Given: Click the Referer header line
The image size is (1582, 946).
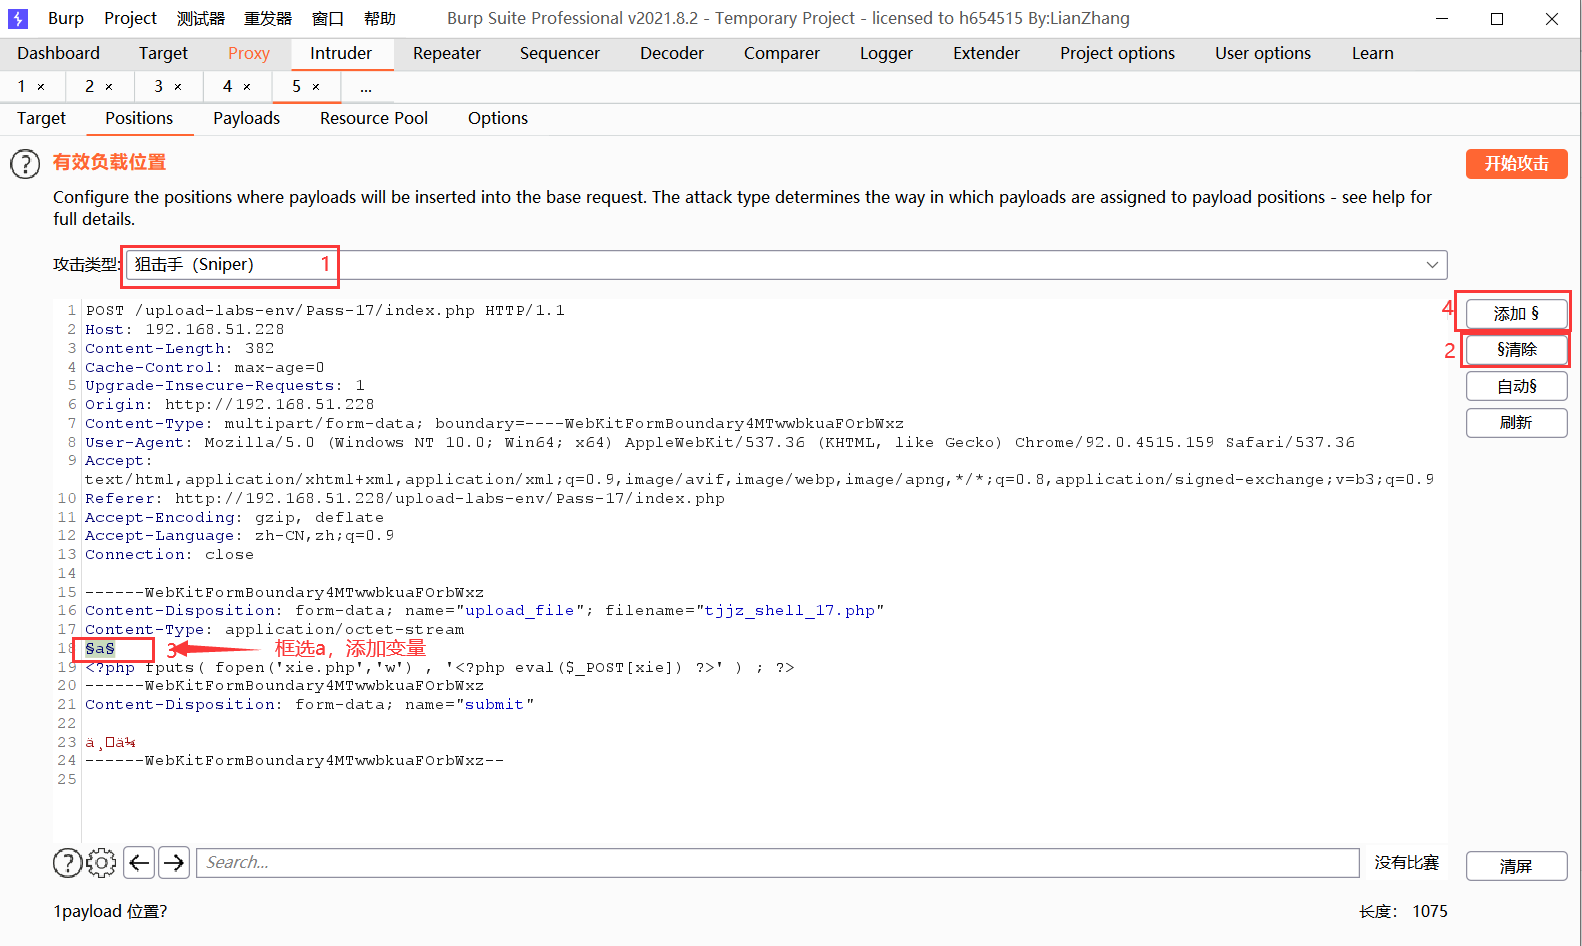Looking at the screenshot, I should (x=405, y=498).
